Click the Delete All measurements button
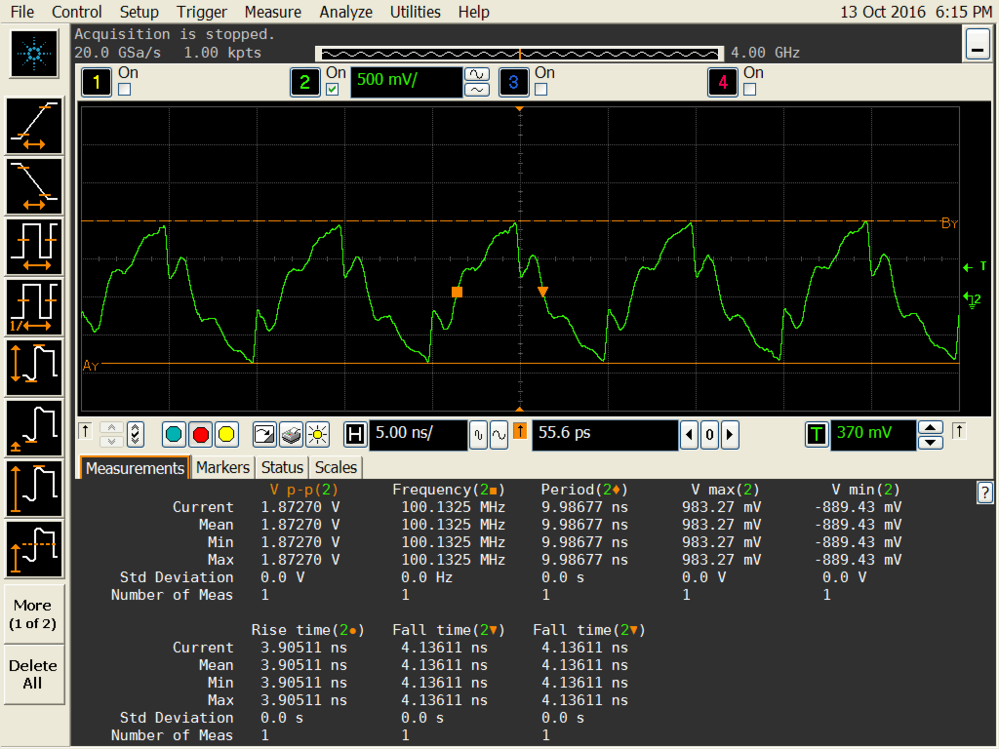The image size is (999, 749). pos(33,674)
